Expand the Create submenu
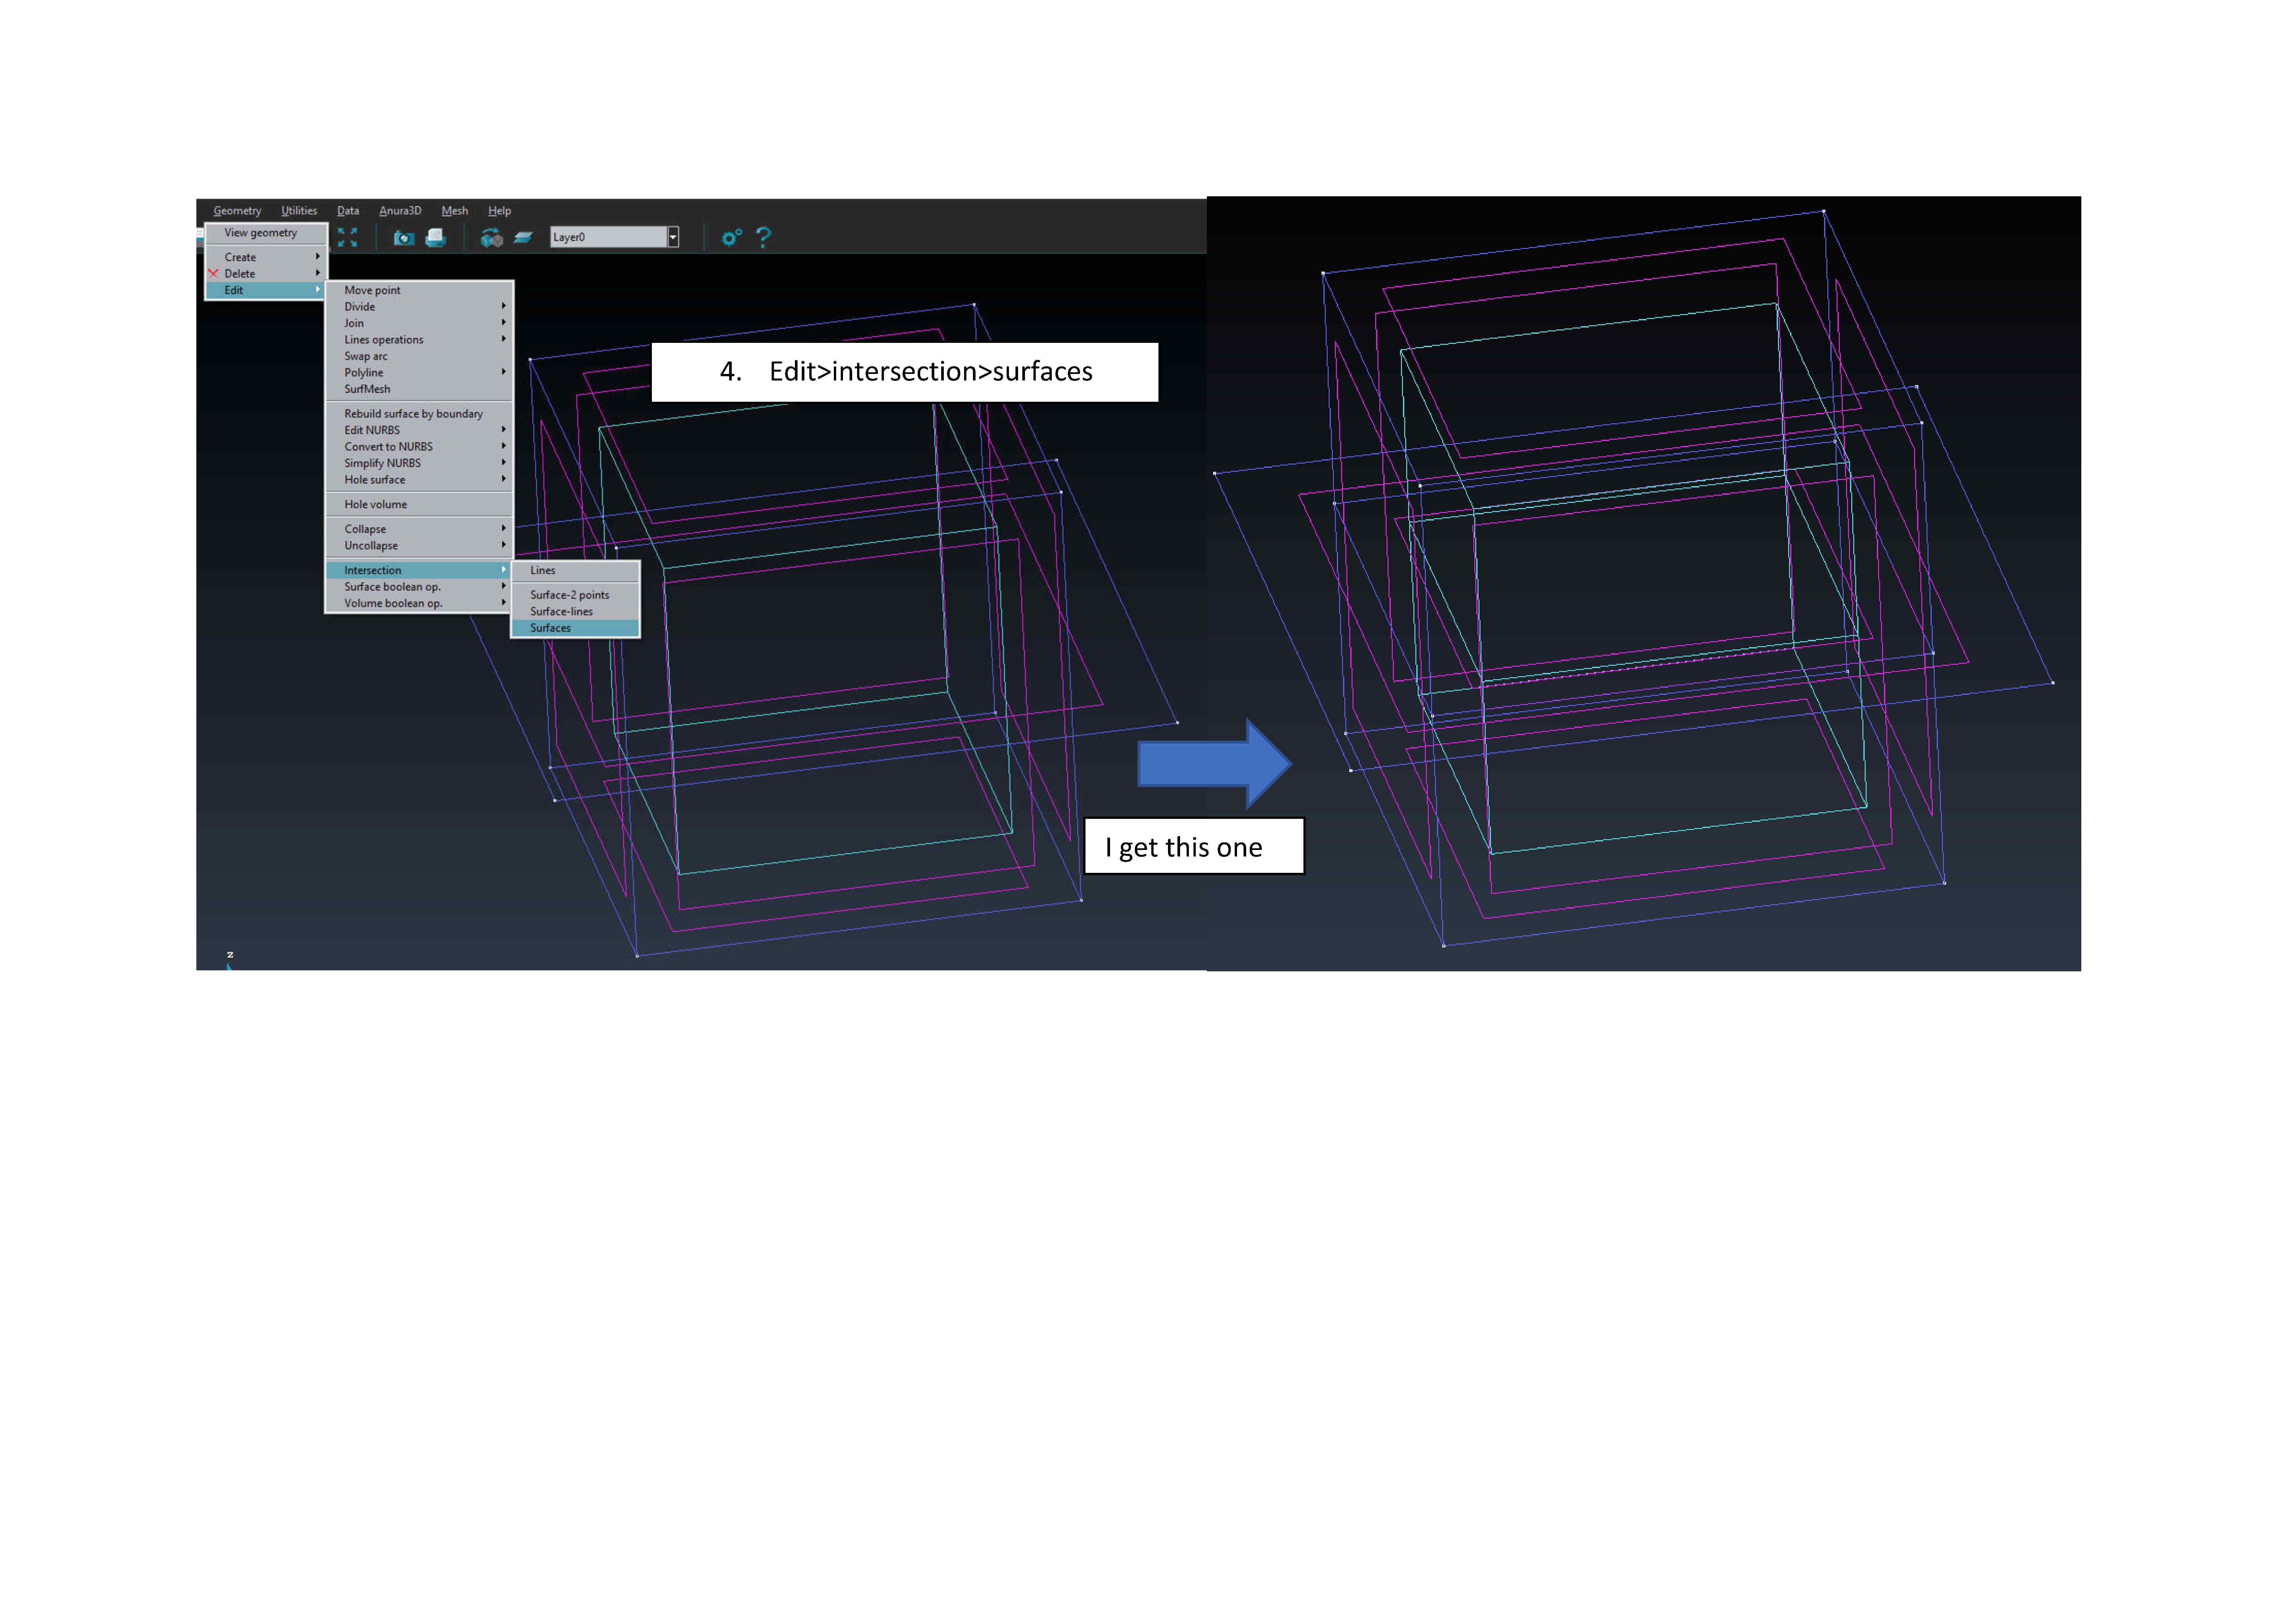The height and width of the screenshot is (1623, 2296). point(266,257)
